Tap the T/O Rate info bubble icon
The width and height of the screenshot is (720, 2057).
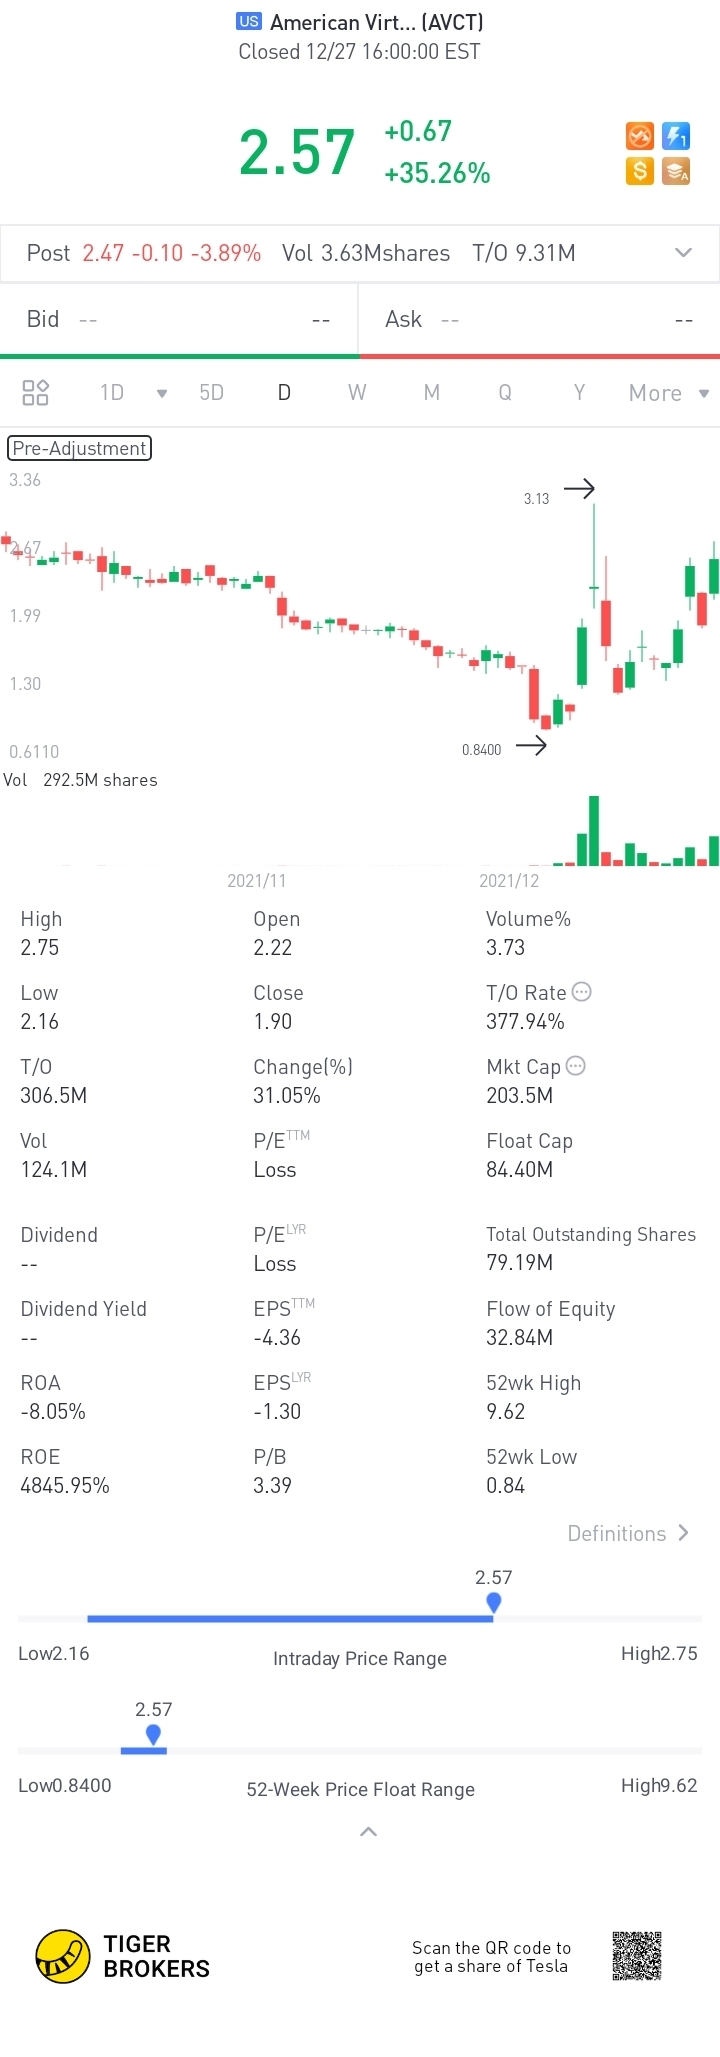coord(582,992)
